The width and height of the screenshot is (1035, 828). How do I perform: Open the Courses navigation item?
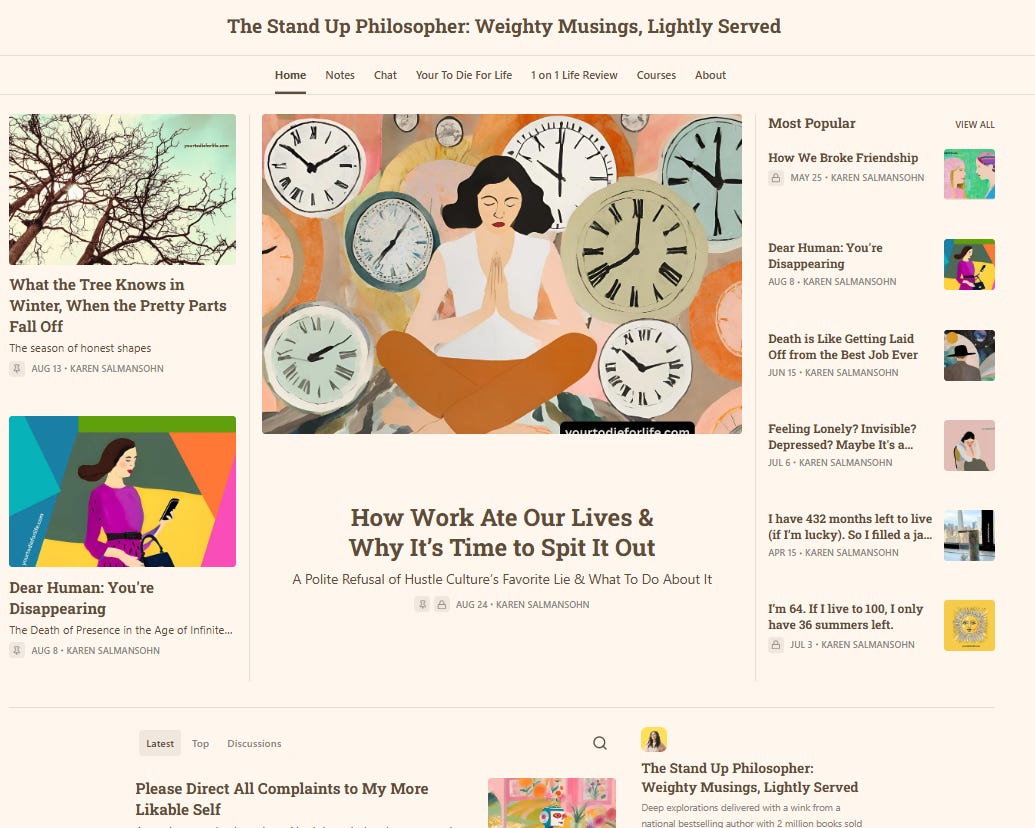[655, 75]
